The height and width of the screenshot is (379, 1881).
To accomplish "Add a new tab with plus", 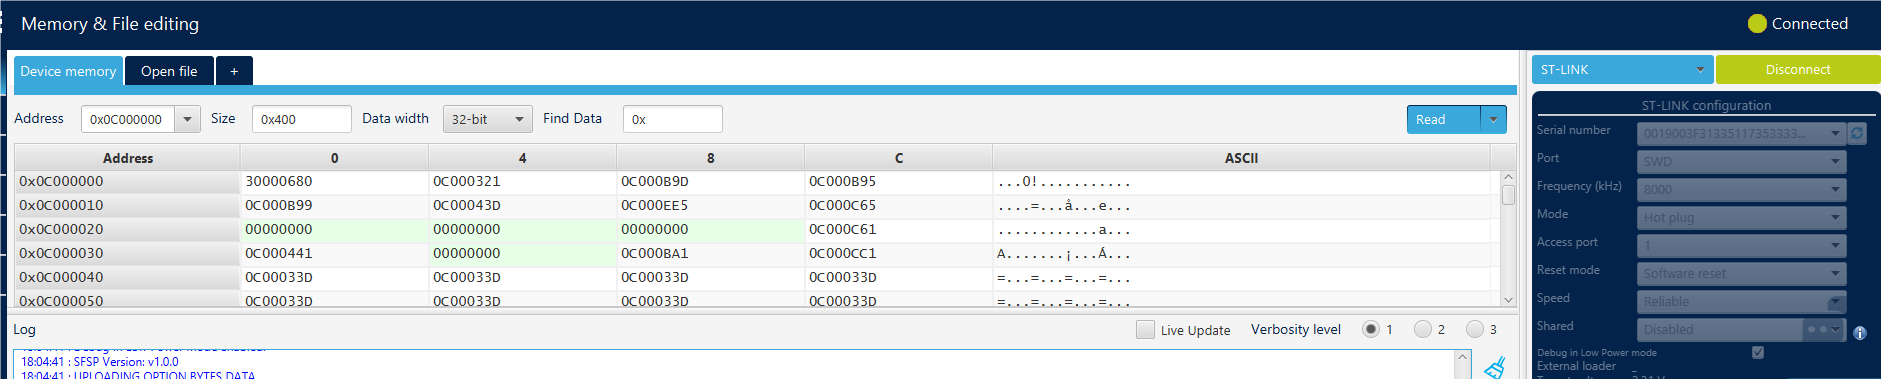I will 234,71.
